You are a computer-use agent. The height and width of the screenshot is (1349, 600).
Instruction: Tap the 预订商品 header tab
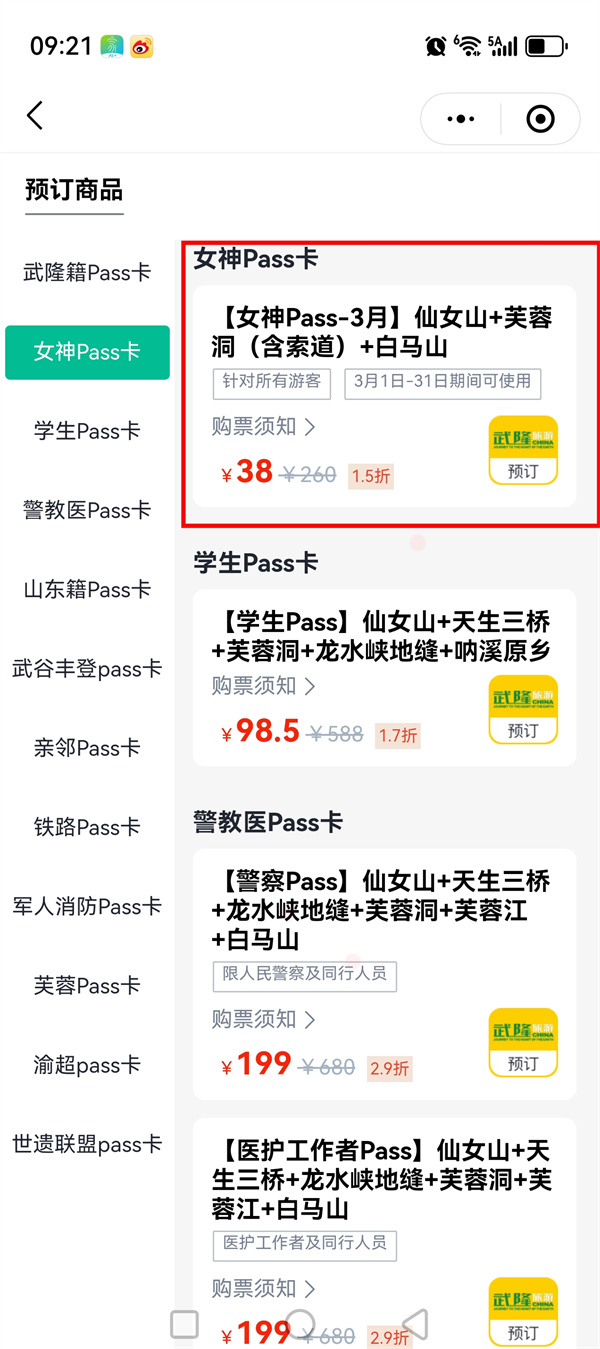point(74,190)
